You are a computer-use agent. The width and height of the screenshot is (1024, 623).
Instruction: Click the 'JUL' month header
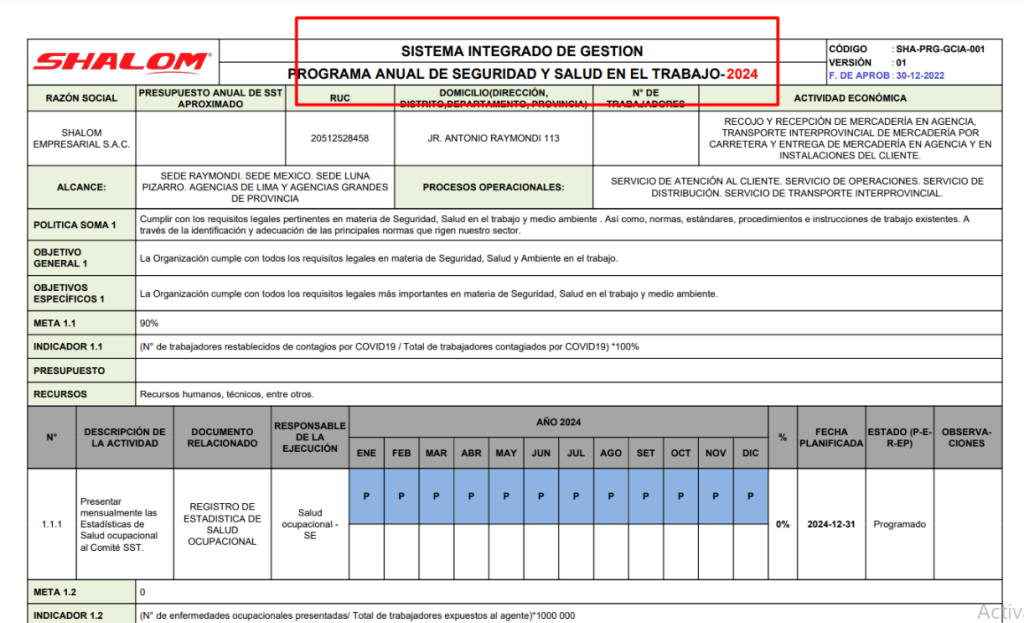[576, 453]
